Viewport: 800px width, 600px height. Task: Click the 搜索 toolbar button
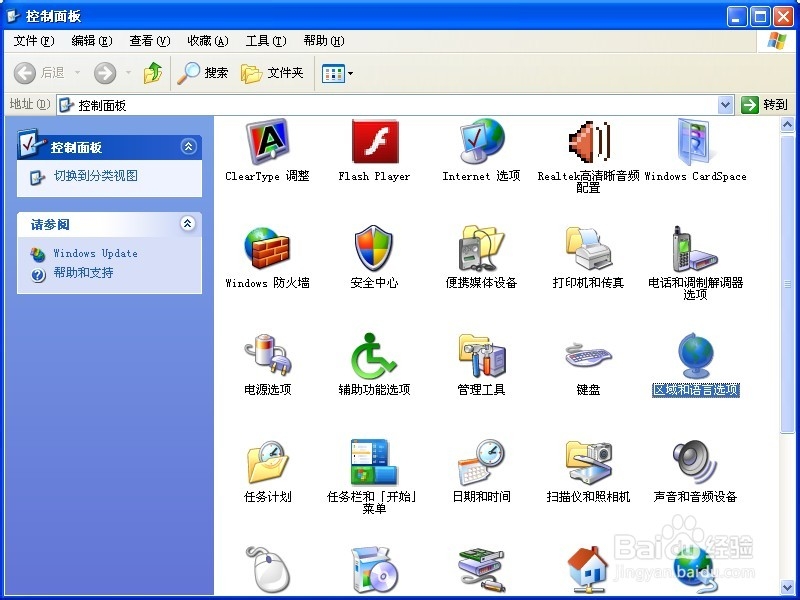coord(203,73)
